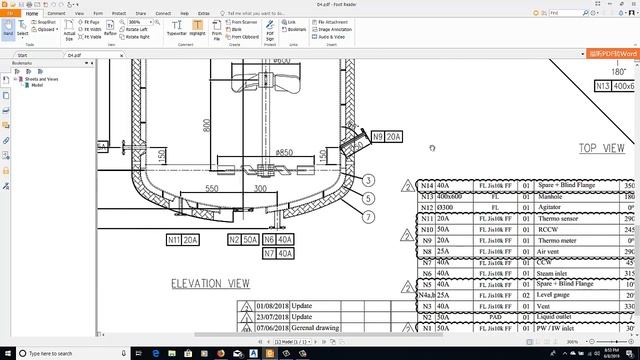Switch to the View ribbon tab
Screen dimensions: 640x360
point(79,13)
